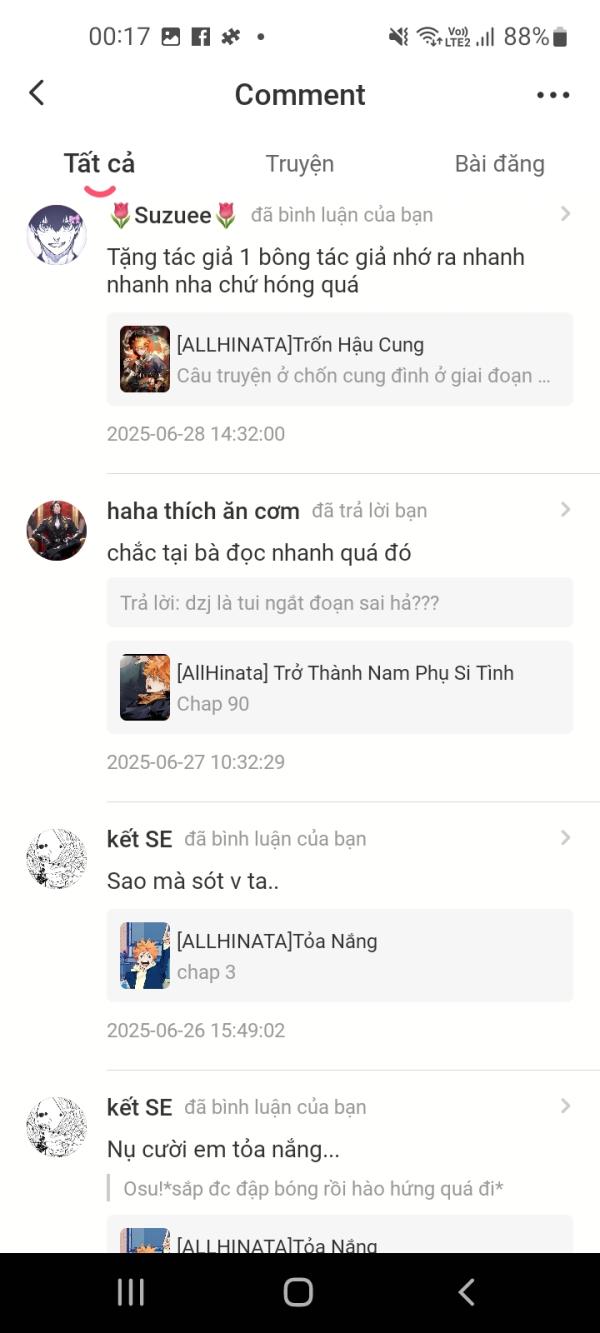Tap the back arrow beside Comment title
The image size is (600, 1333).
coord(37,93)
